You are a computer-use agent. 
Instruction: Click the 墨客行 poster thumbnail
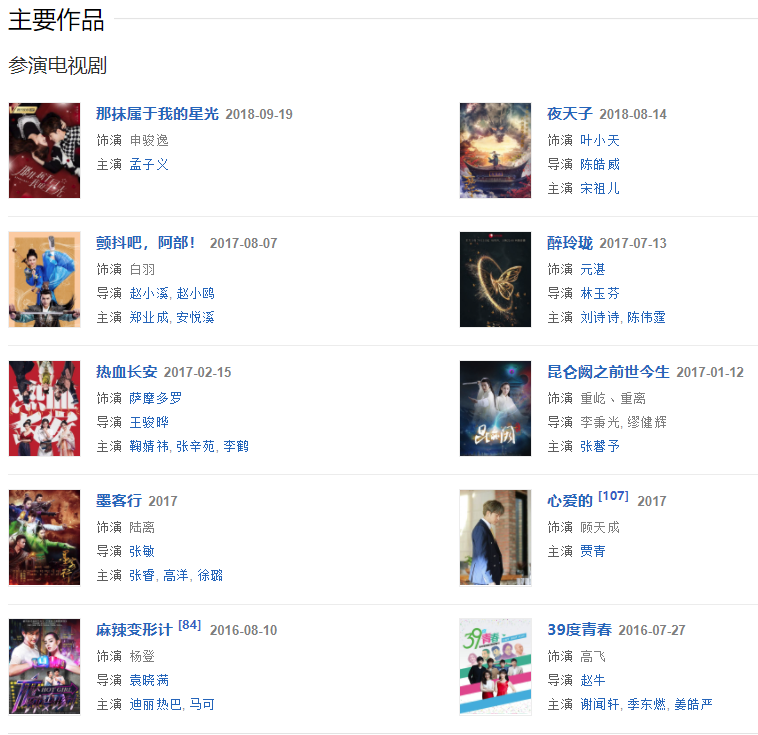[44, 538]
